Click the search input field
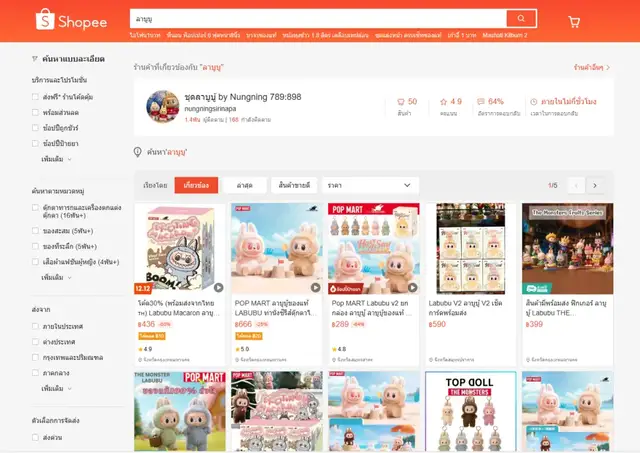The width and height of the screenshot is (640, 453). point(318,19)
